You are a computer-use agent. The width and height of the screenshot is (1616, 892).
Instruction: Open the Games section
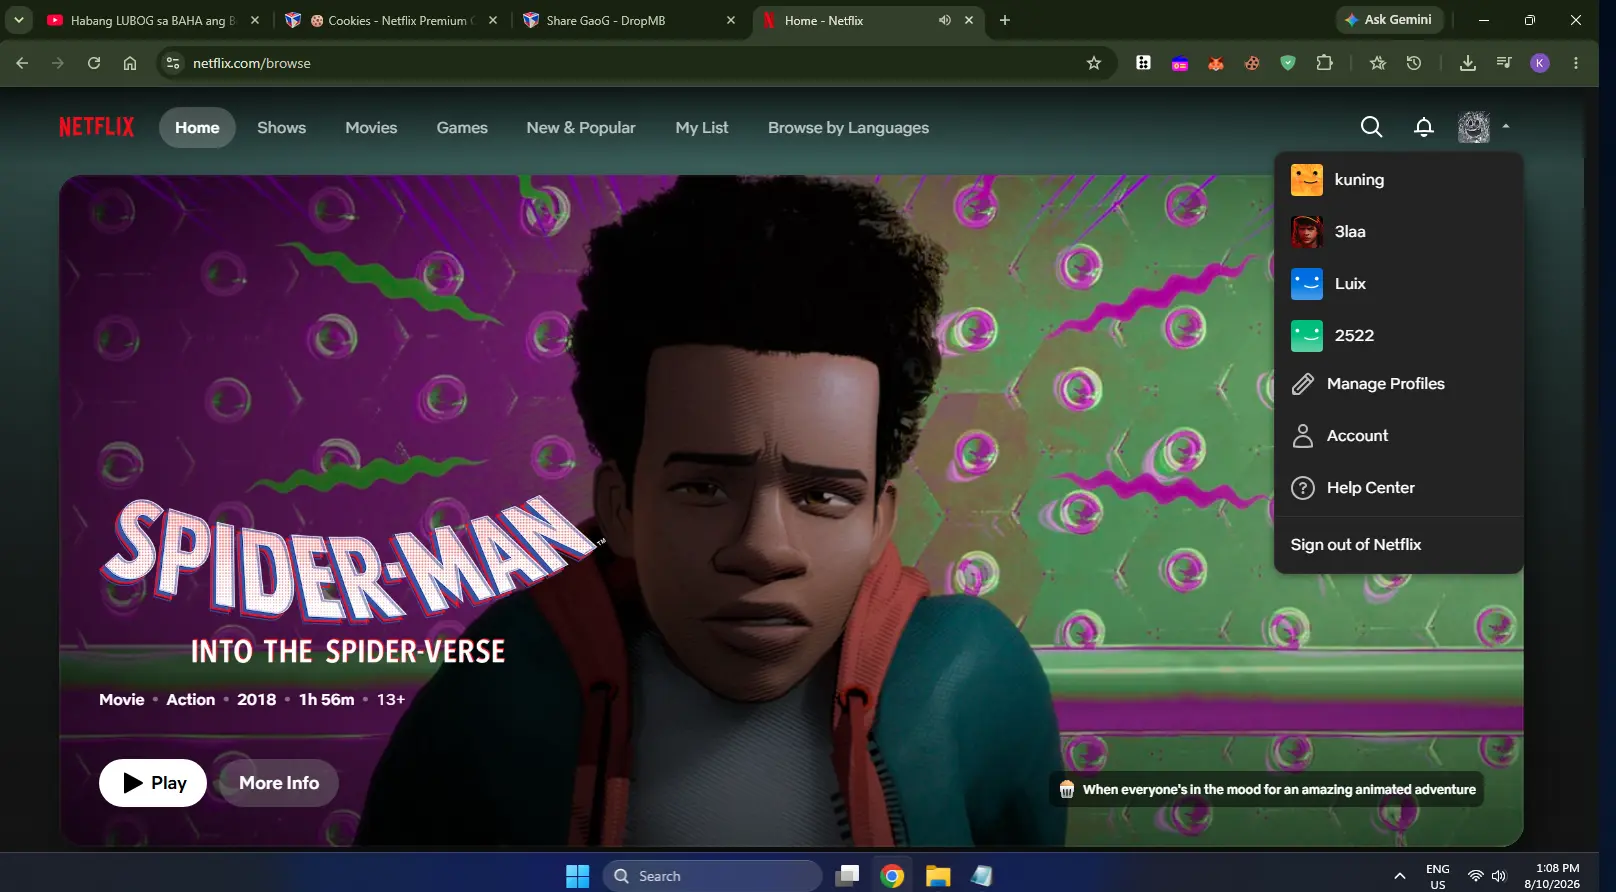pyautogui.click(x=462, y=127)
